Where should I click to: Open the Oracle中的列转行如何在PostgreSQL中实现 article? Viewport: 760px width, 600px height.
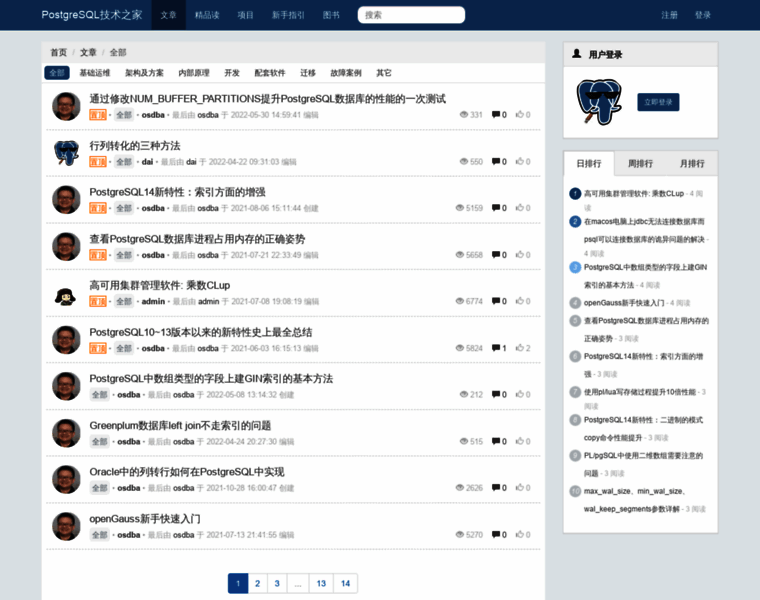click(187, 472)
